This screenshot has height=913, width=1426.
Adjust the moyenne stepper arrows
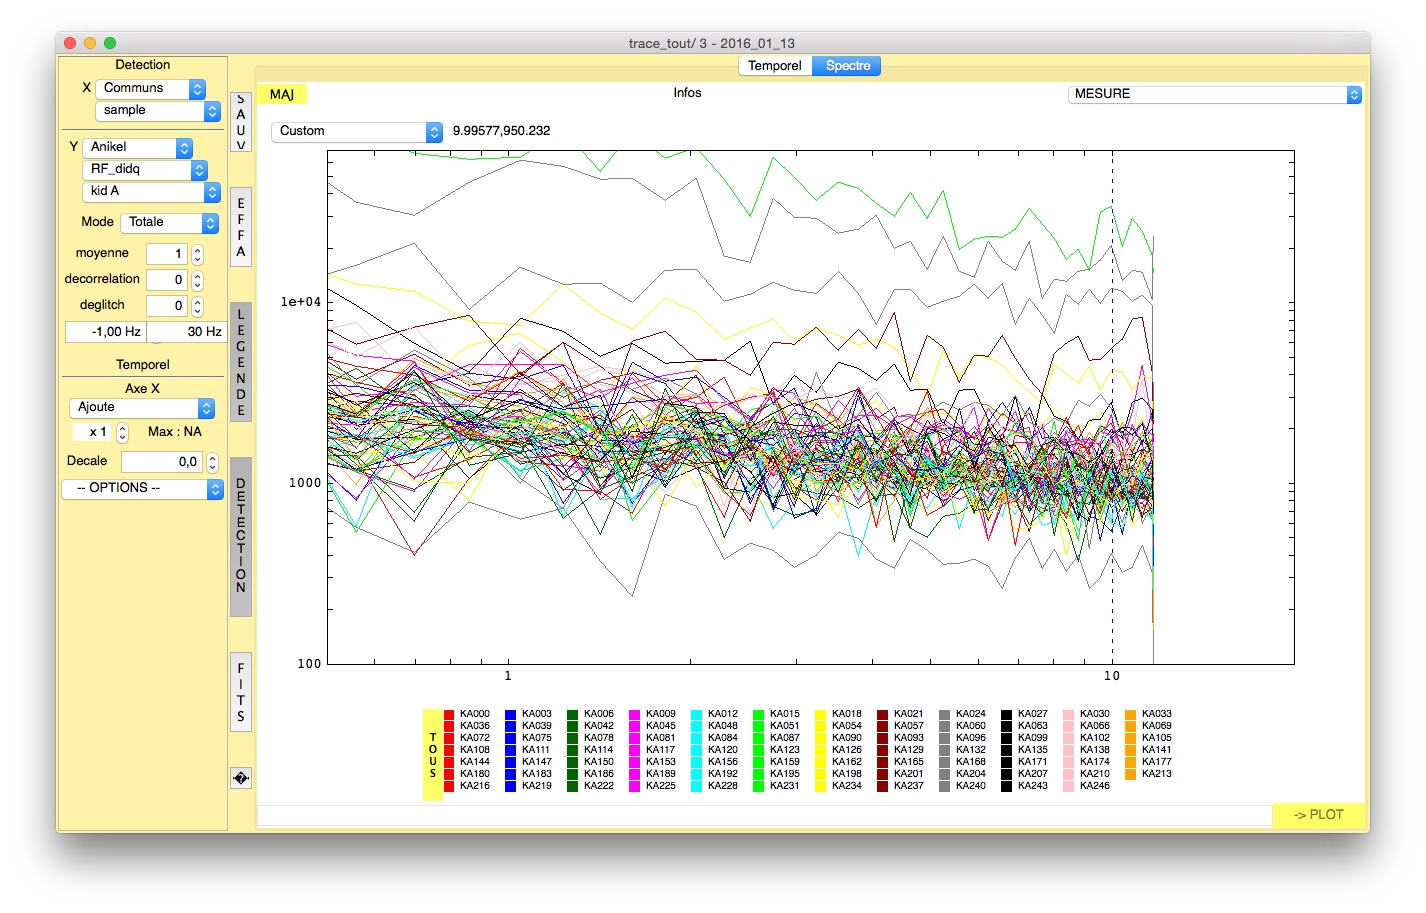click(x=197, y=254)
